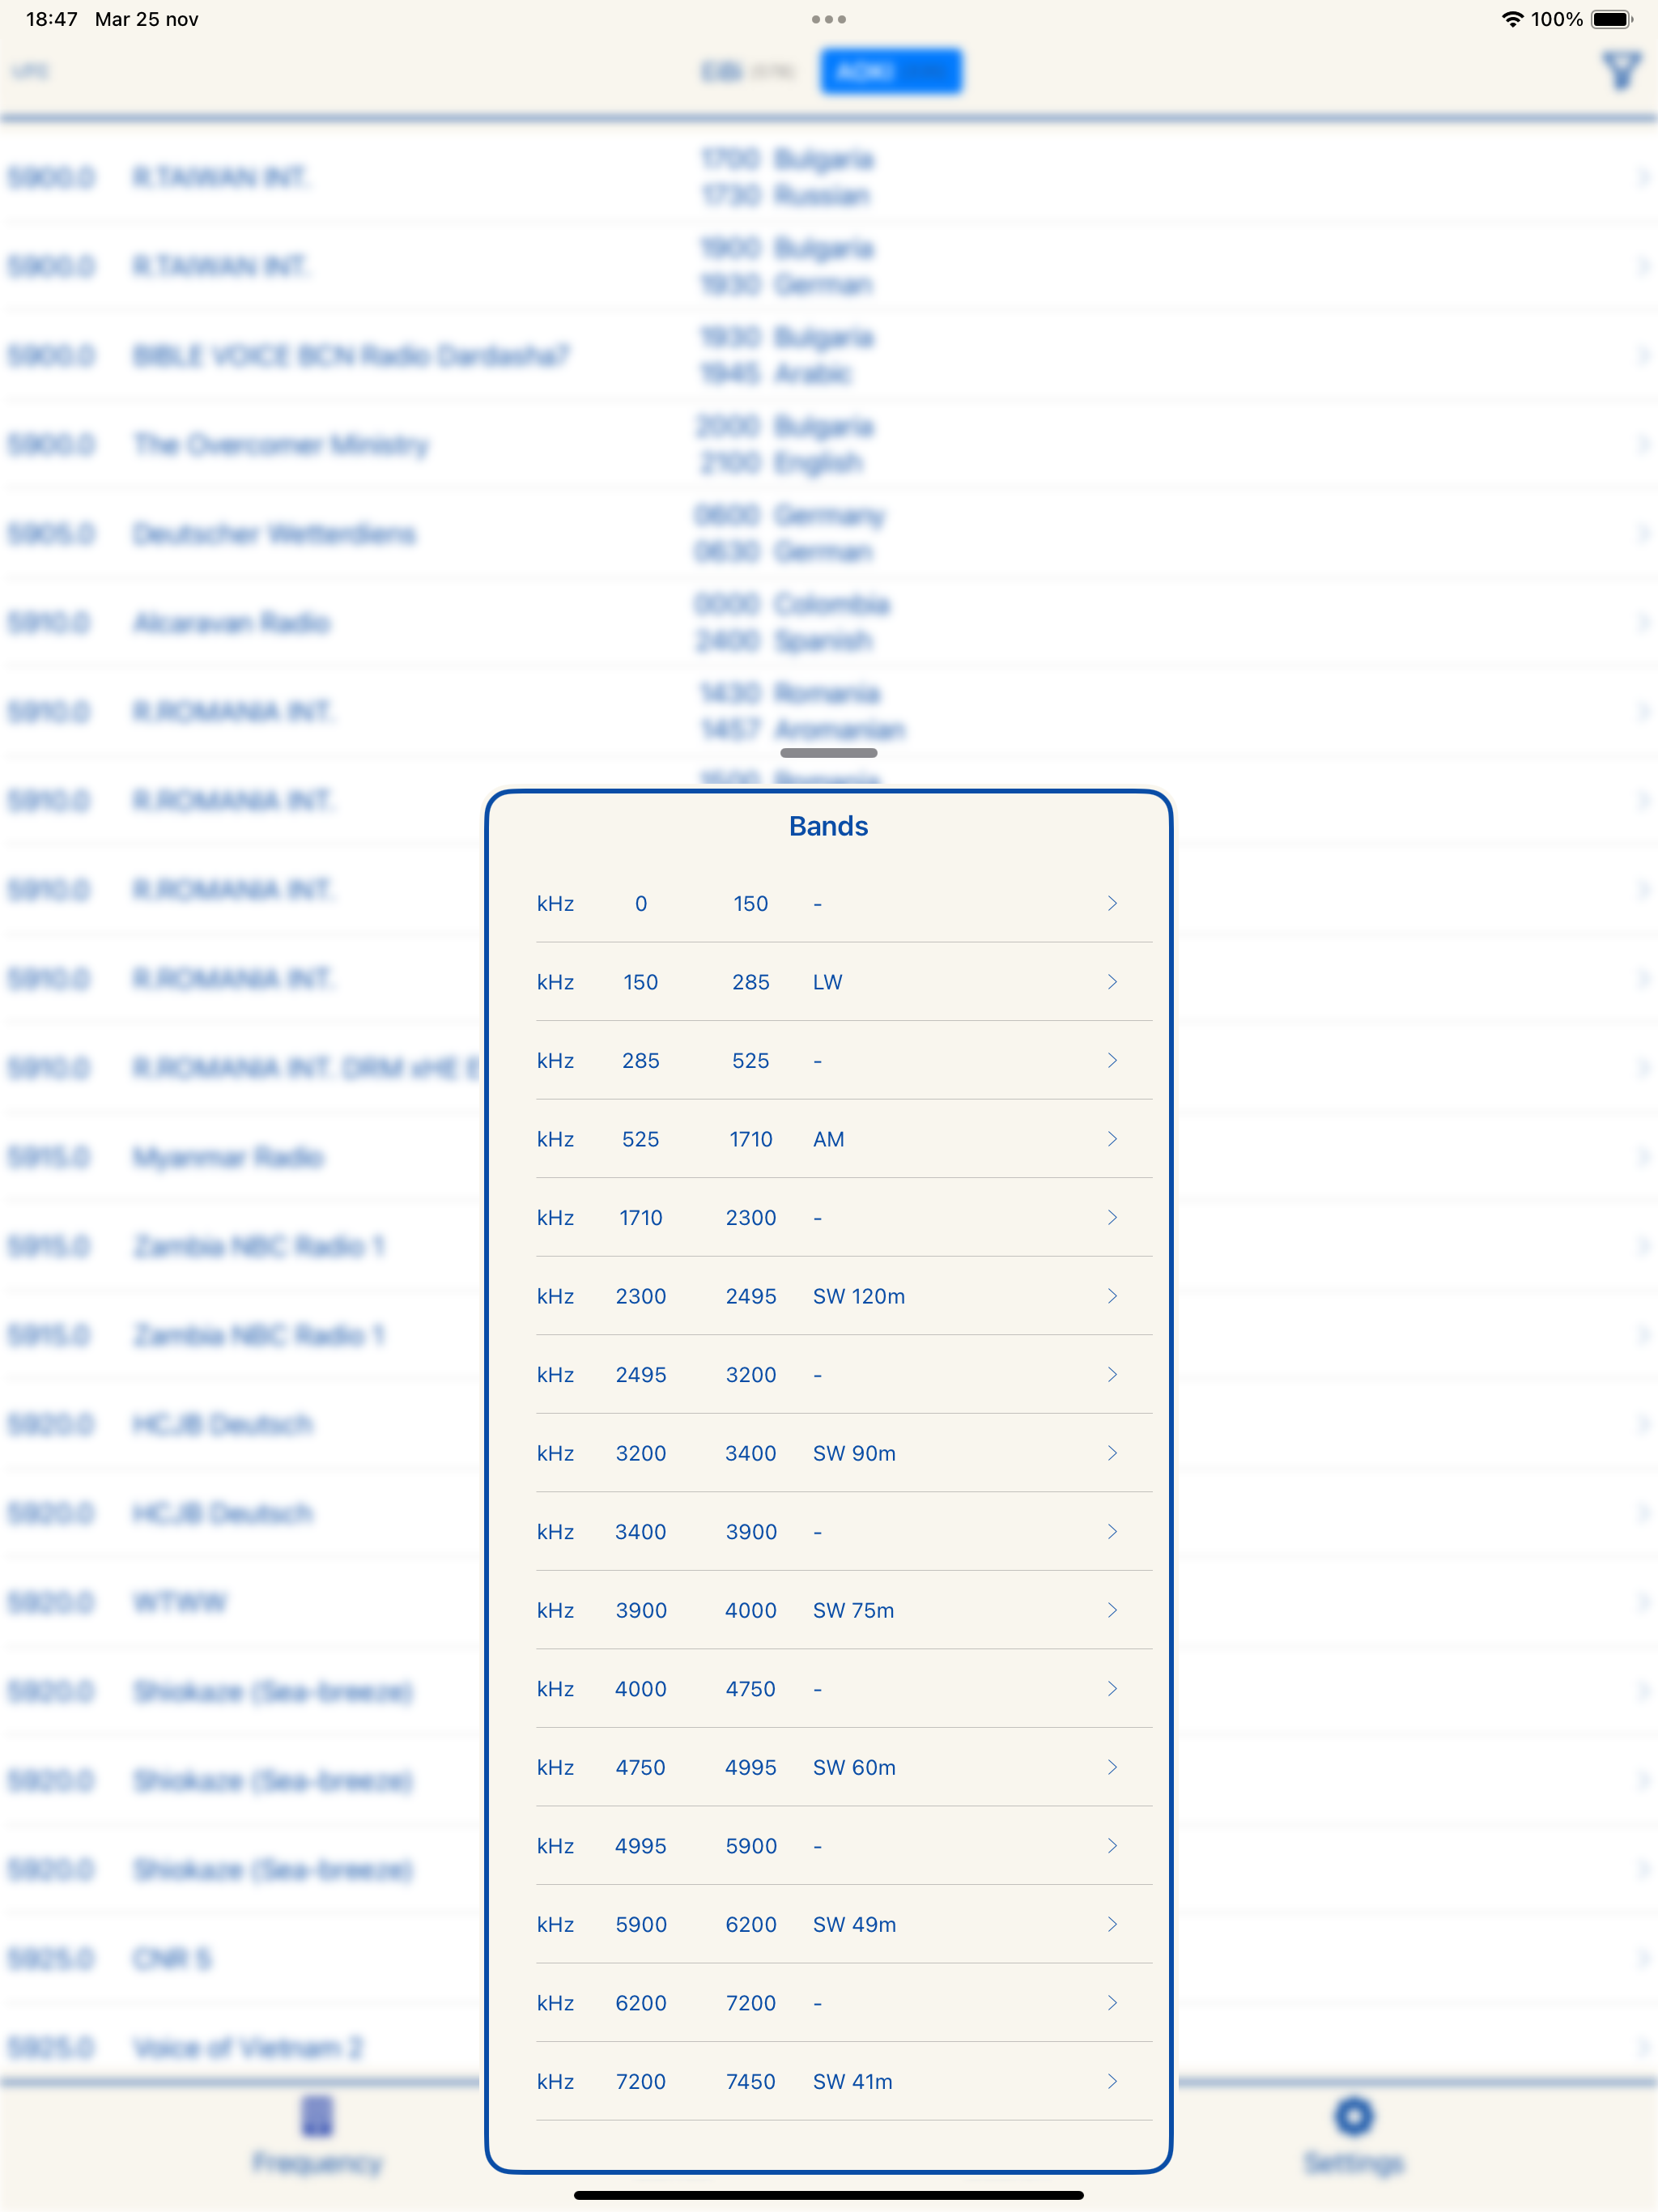Open blurred The Overcomer Ministry row

coord(829,444)
